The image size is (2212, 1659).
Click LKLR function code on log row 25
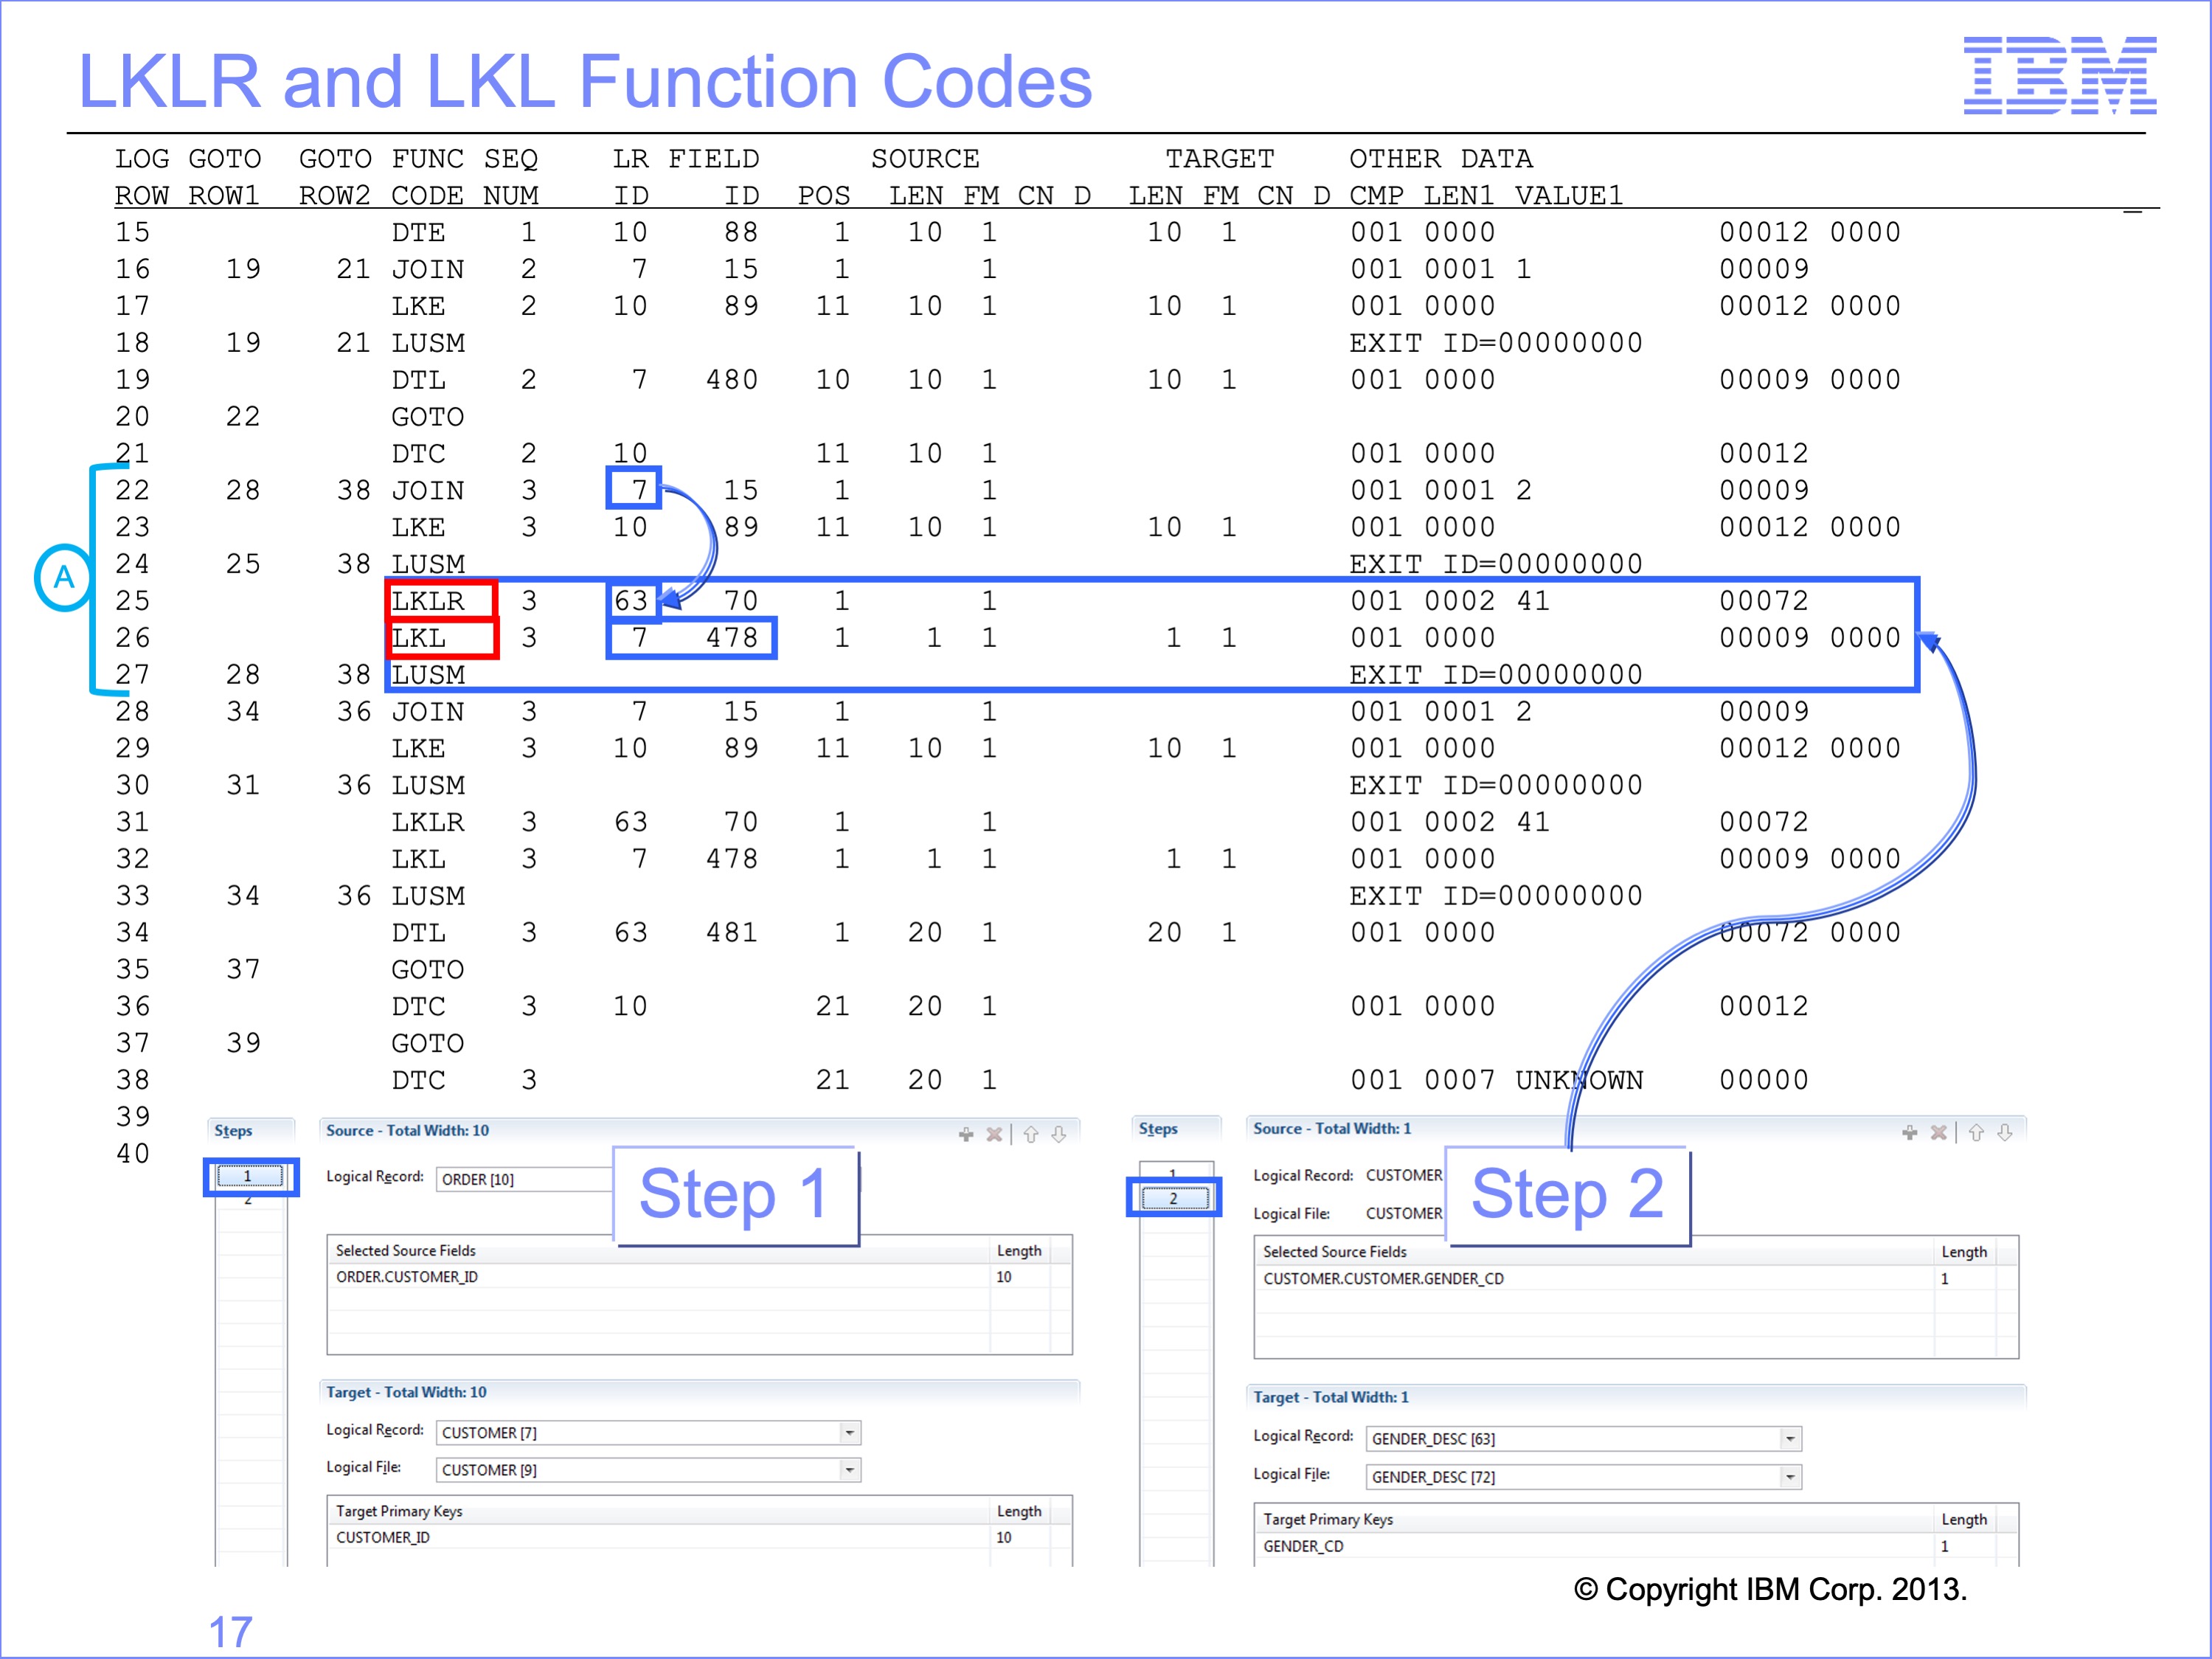click(x=428, y=601)
